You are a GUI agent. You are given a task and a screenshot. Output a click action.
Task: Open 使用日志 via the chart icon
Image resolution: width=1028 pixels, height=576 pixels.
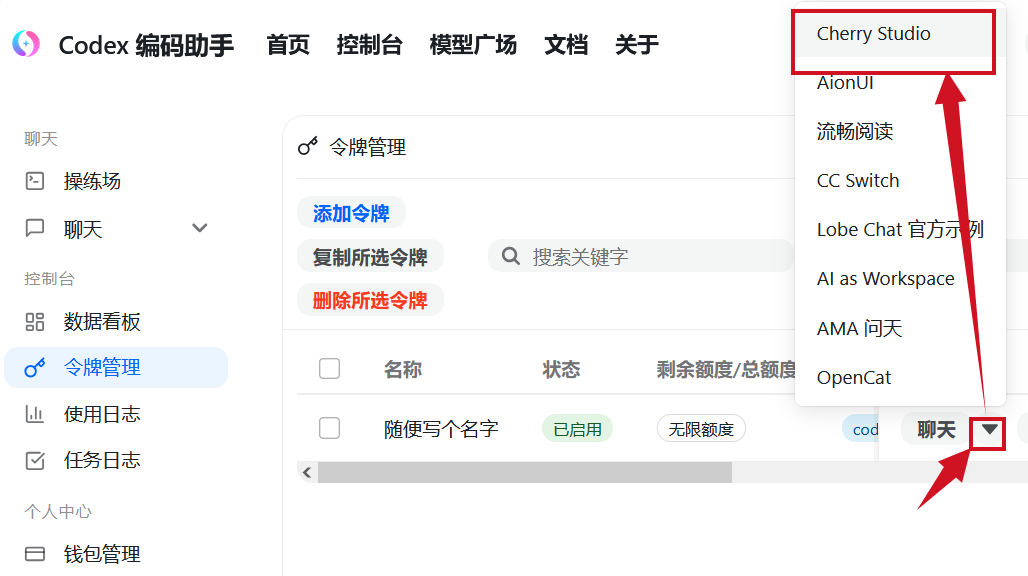coord(36,413)
